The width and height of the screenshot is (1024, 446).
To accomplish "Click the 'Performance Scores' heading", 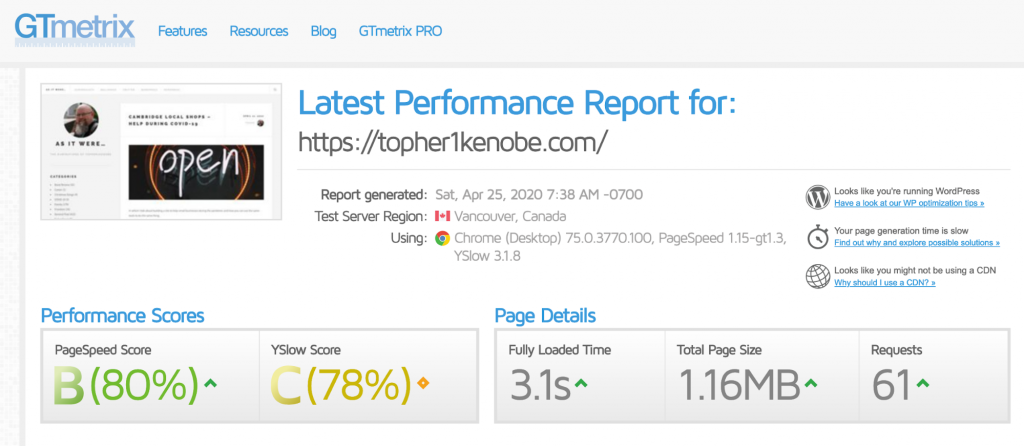I will 122,316.
